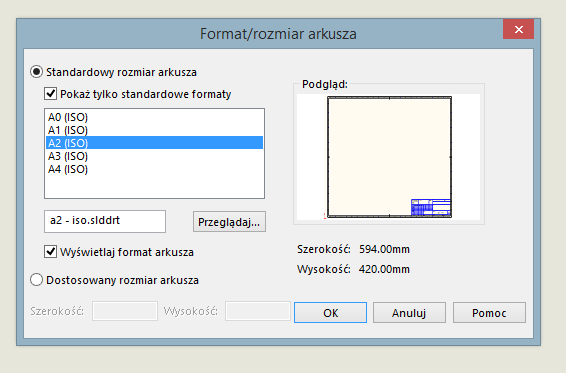Pick A3 (ISO) sheet format
The image size is (566, 373).
[x=154, y=156]
